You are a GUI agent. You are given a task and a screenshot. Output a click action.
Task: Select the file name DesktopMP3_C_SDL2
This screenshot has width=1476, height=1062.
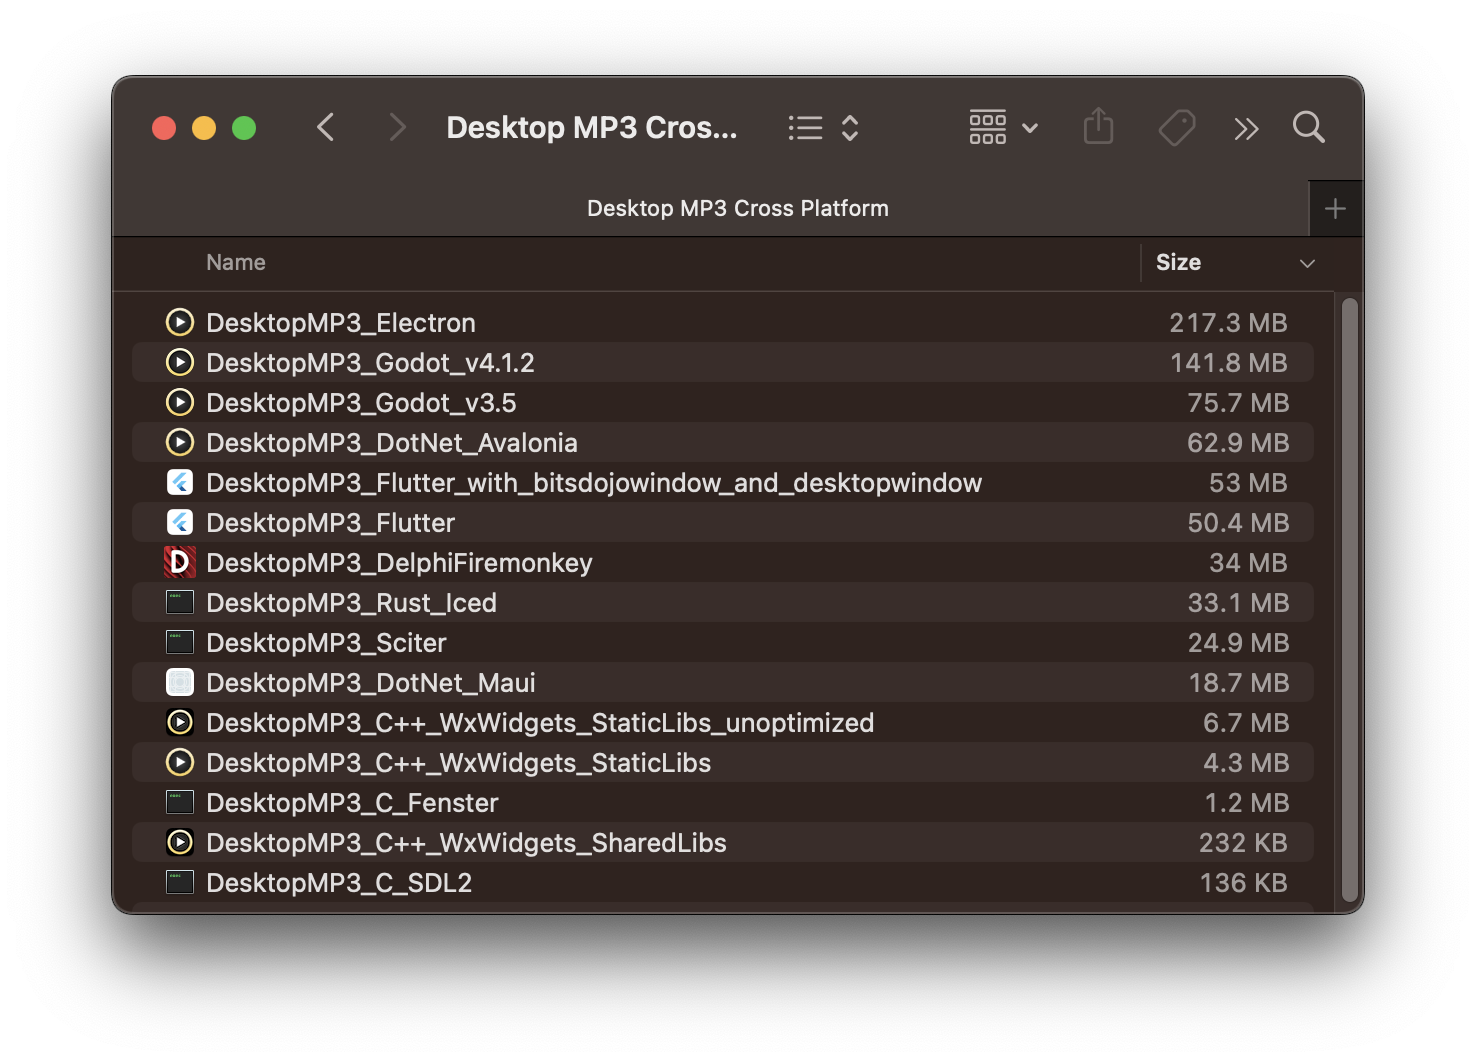point(339,883)
